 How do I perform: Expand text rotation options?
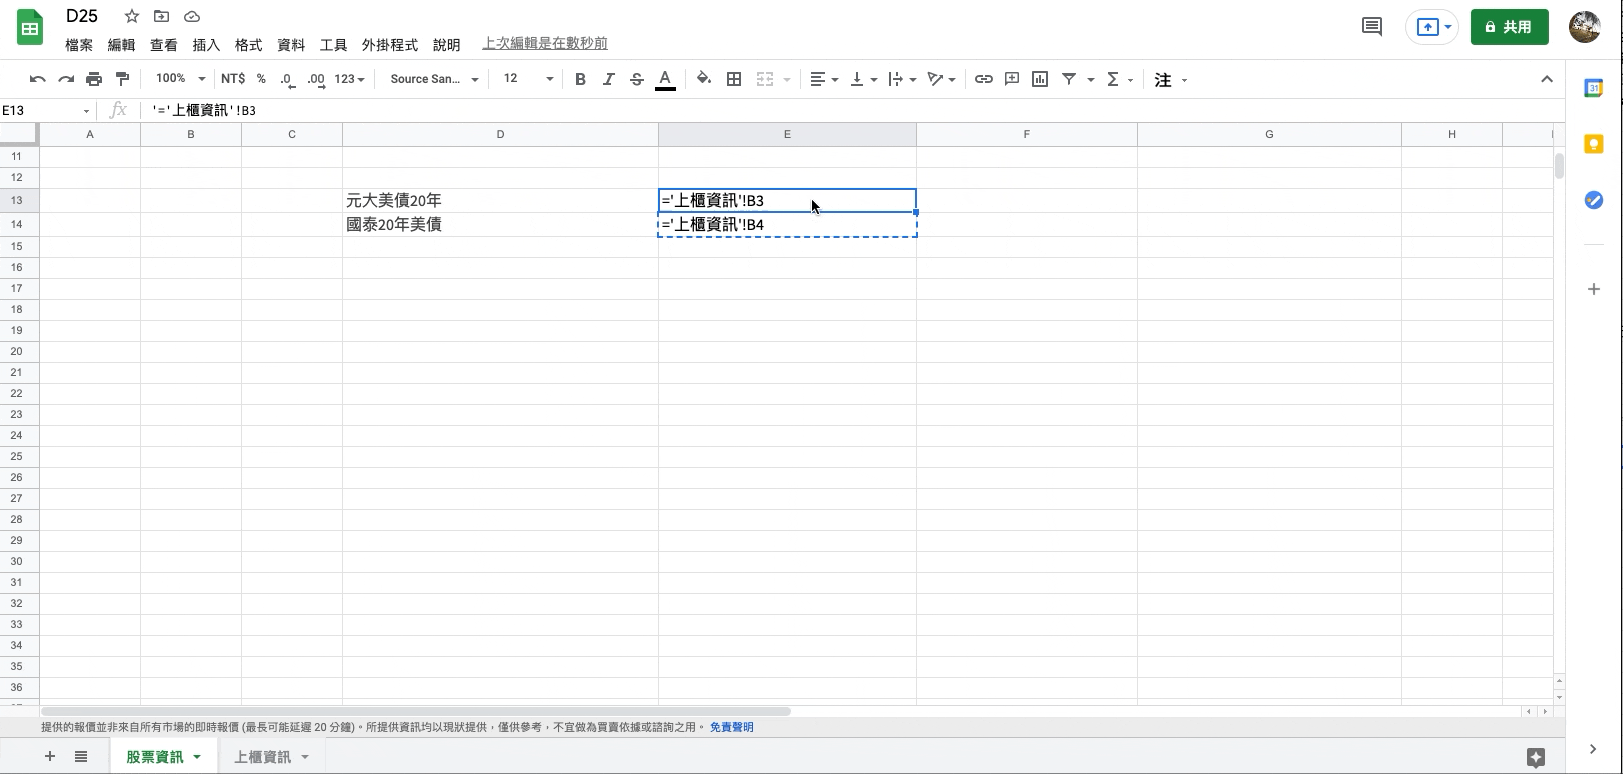[x=941, y=79]
